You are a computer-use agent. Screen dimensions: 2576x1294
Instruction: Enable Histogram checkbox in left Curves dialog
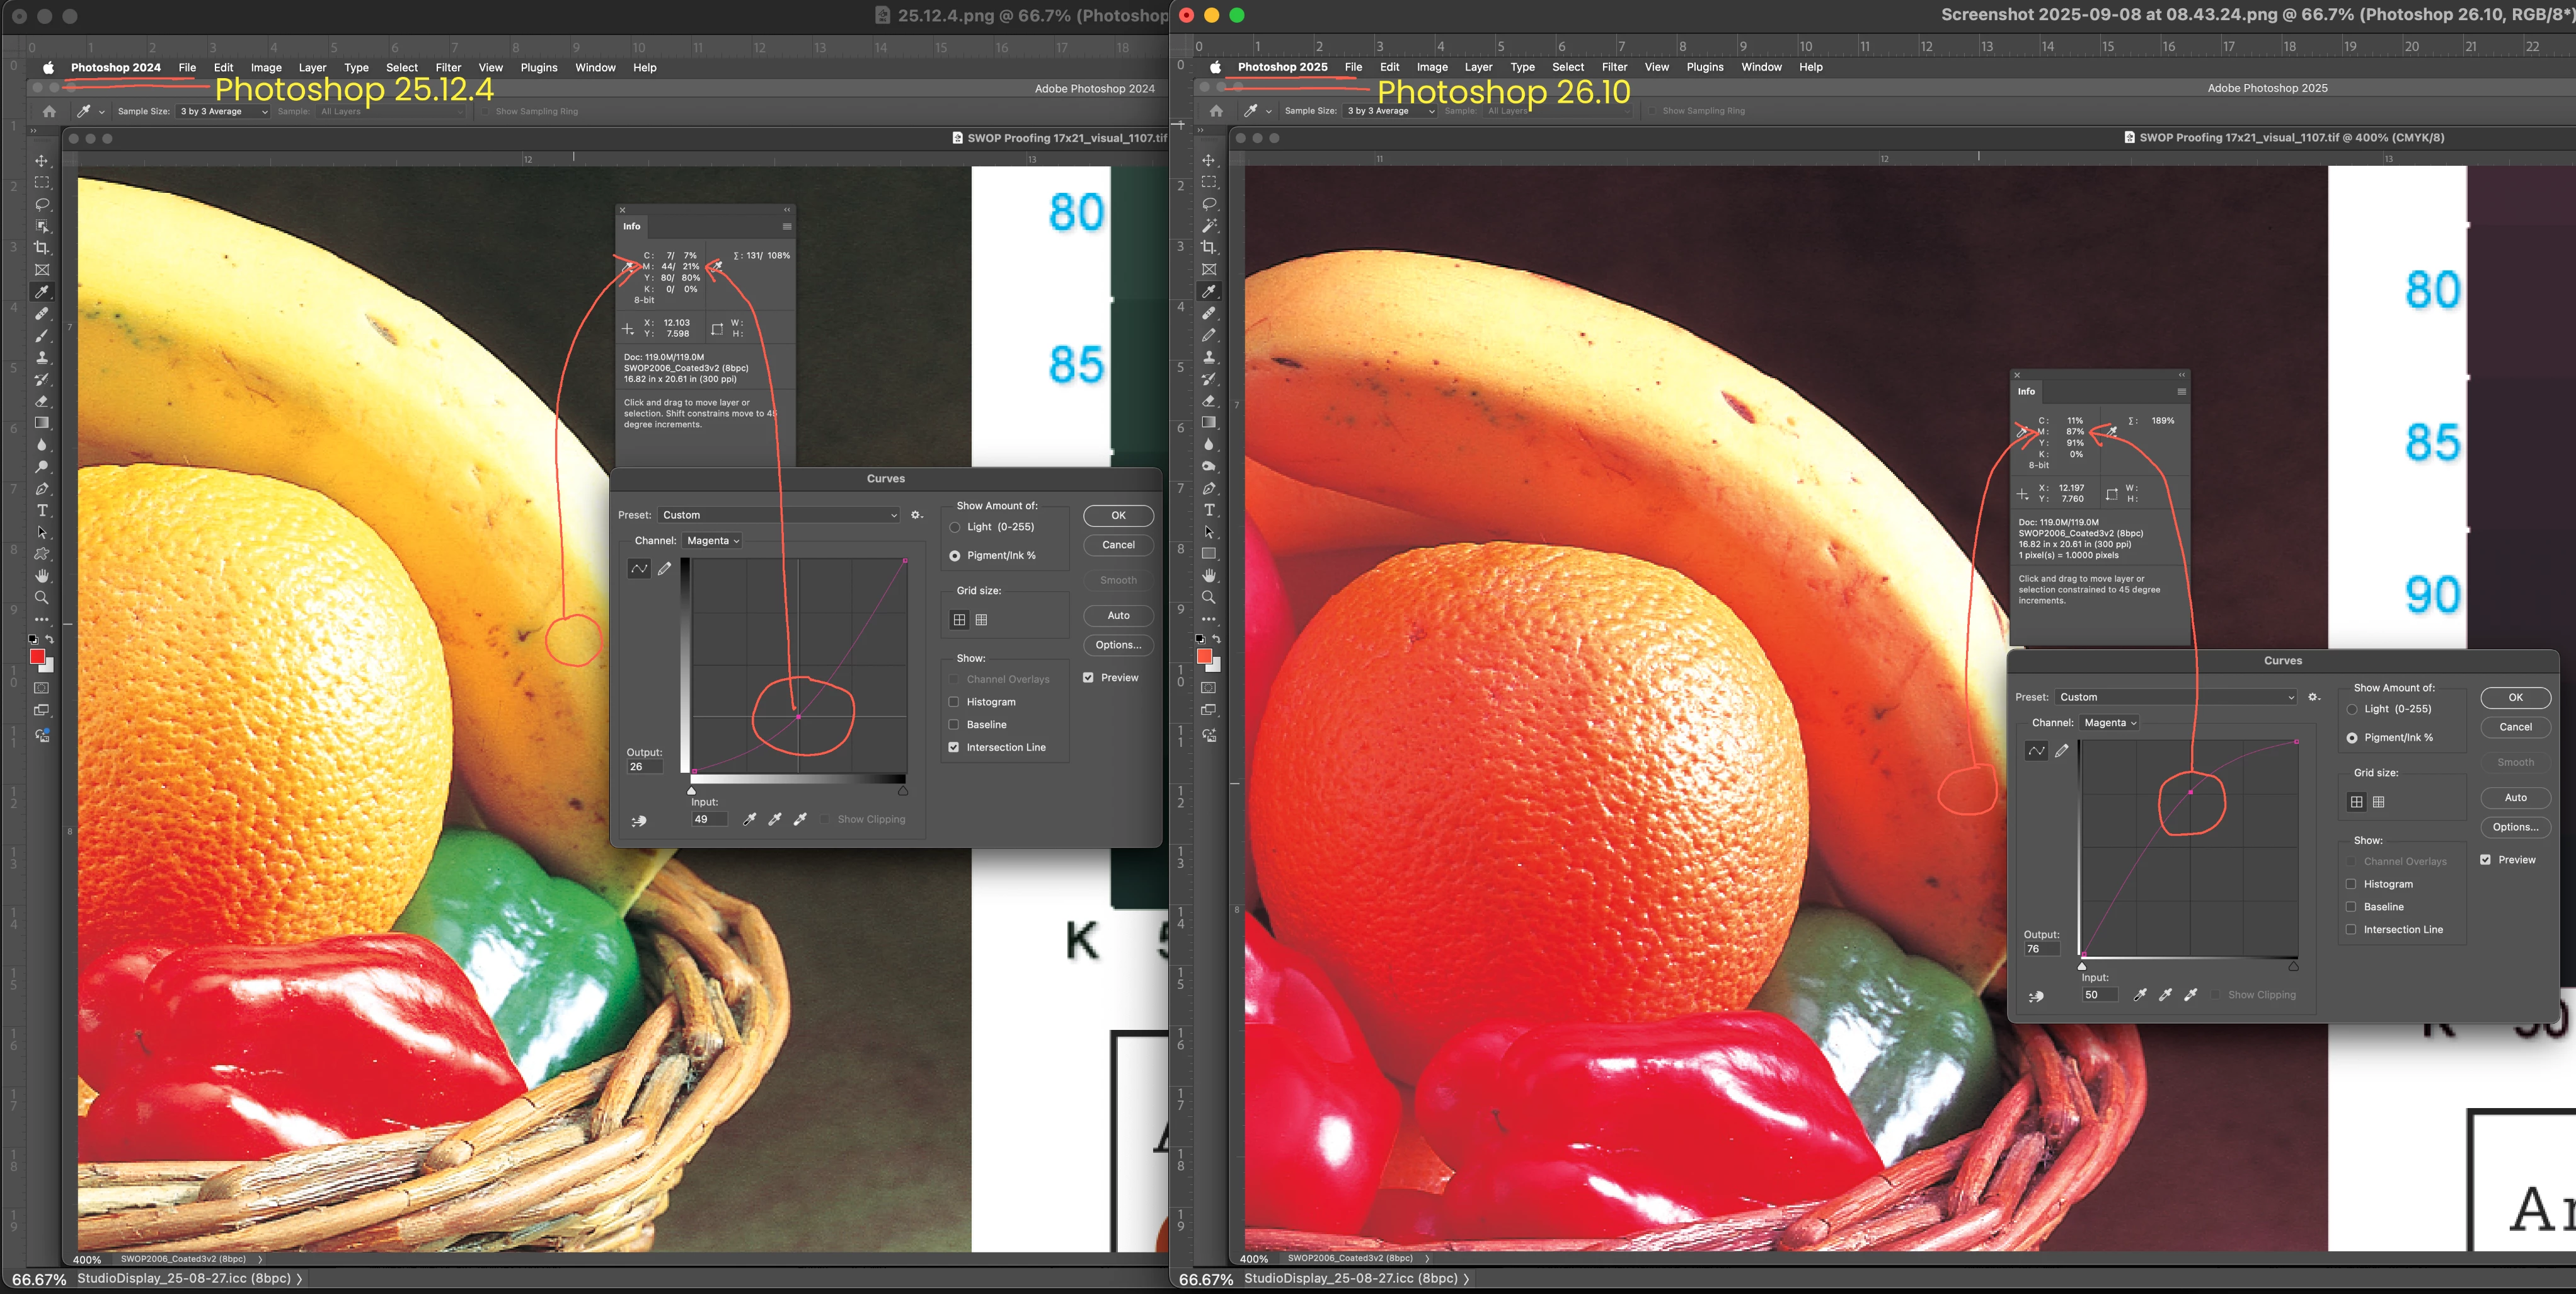[x=954, y=702]
